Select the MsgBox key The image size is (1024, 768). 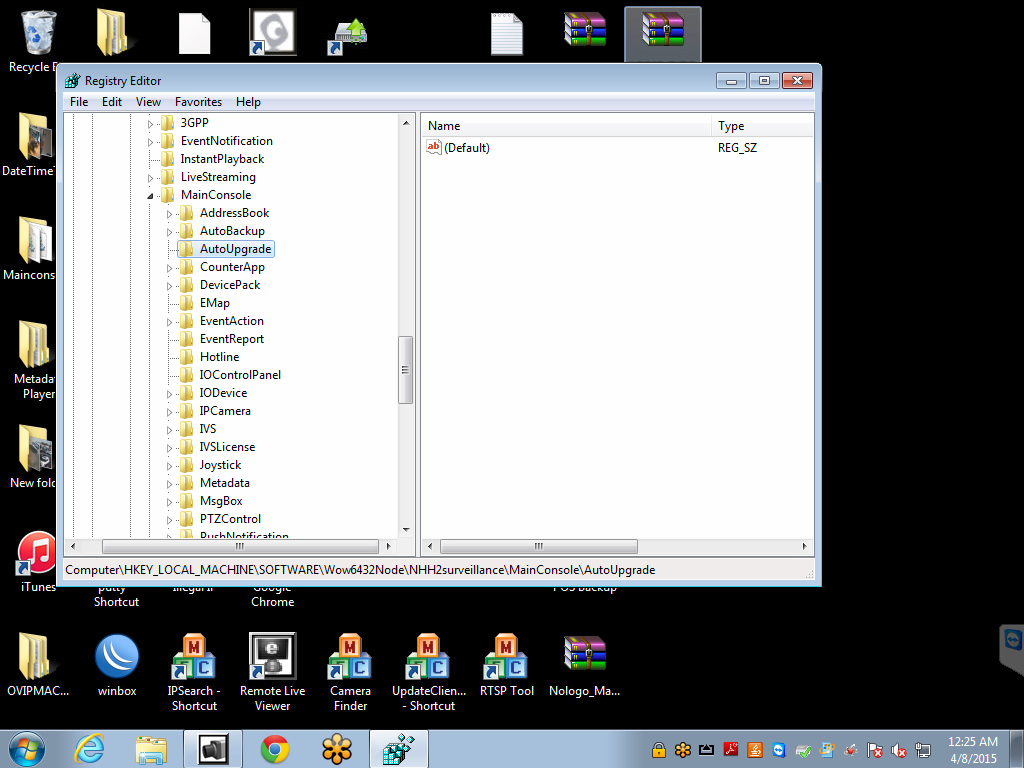[x=221, y=501]
